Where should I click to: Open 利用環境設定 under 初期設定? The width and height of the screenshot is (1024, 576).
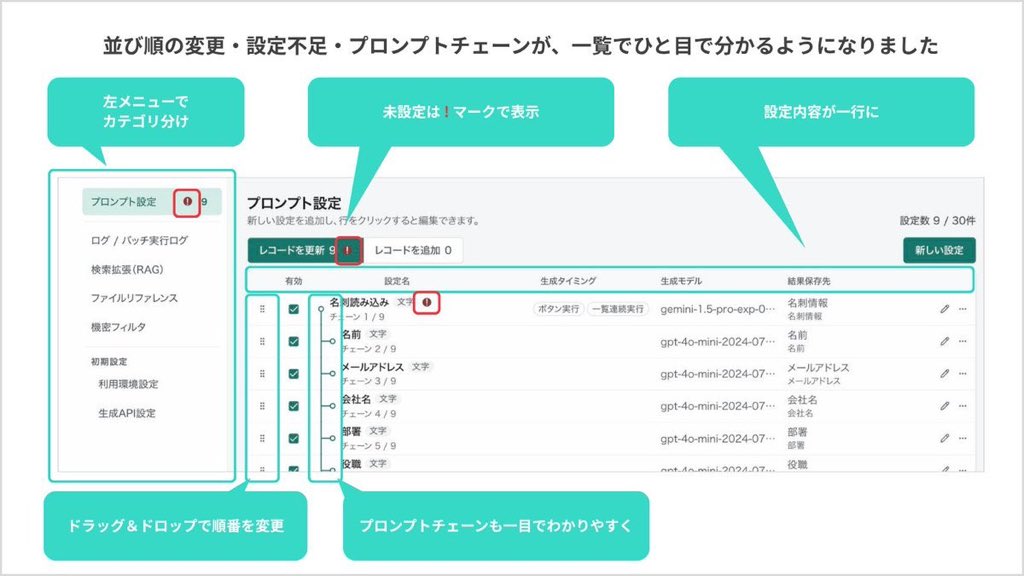[129, 384]
